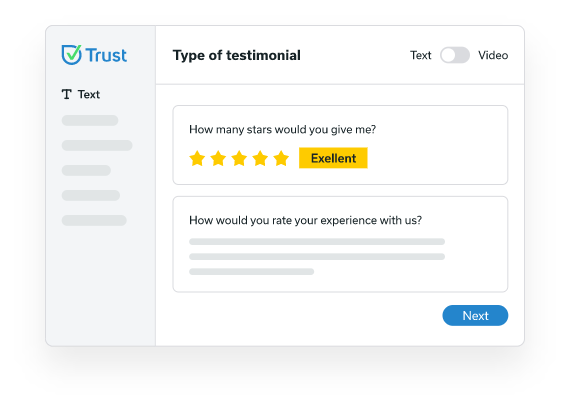Viewport: 570px width, 412px height.
Task: Select the last placeholder sidebar item
Action: coord(94,220)
